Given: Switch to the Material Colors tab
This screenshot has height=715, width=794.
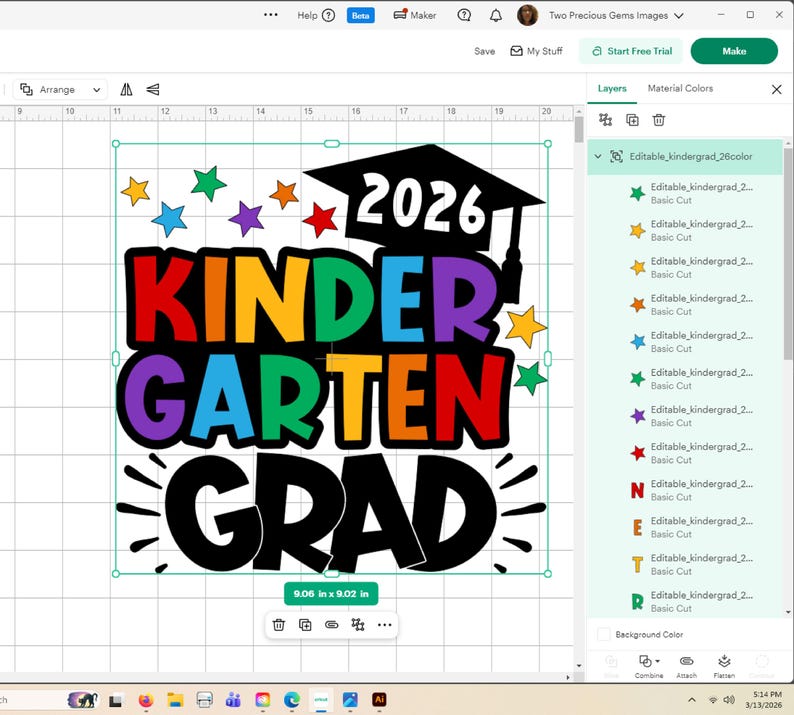Looking at the screenshot, I should coord(680,89).
